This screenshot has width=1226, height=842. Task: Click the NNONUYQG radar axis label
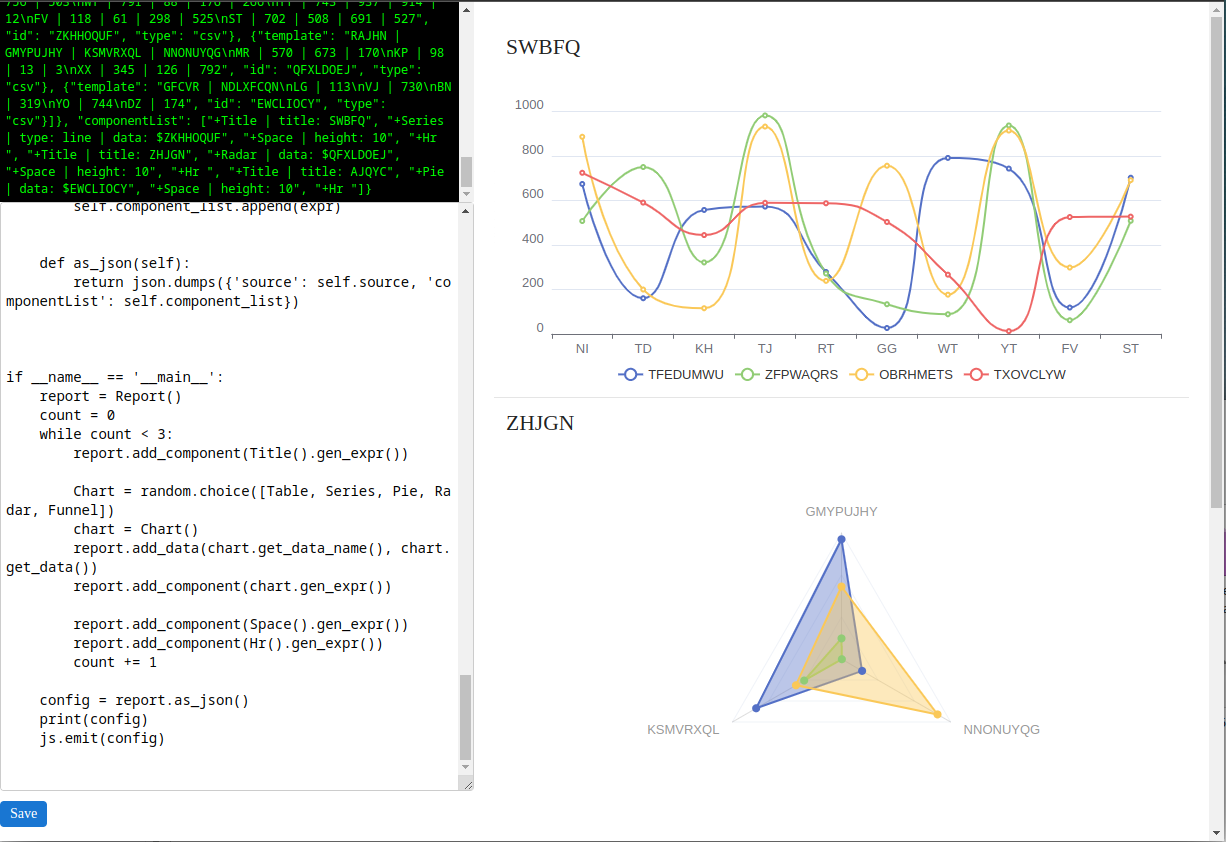[x=1001, y=729]
